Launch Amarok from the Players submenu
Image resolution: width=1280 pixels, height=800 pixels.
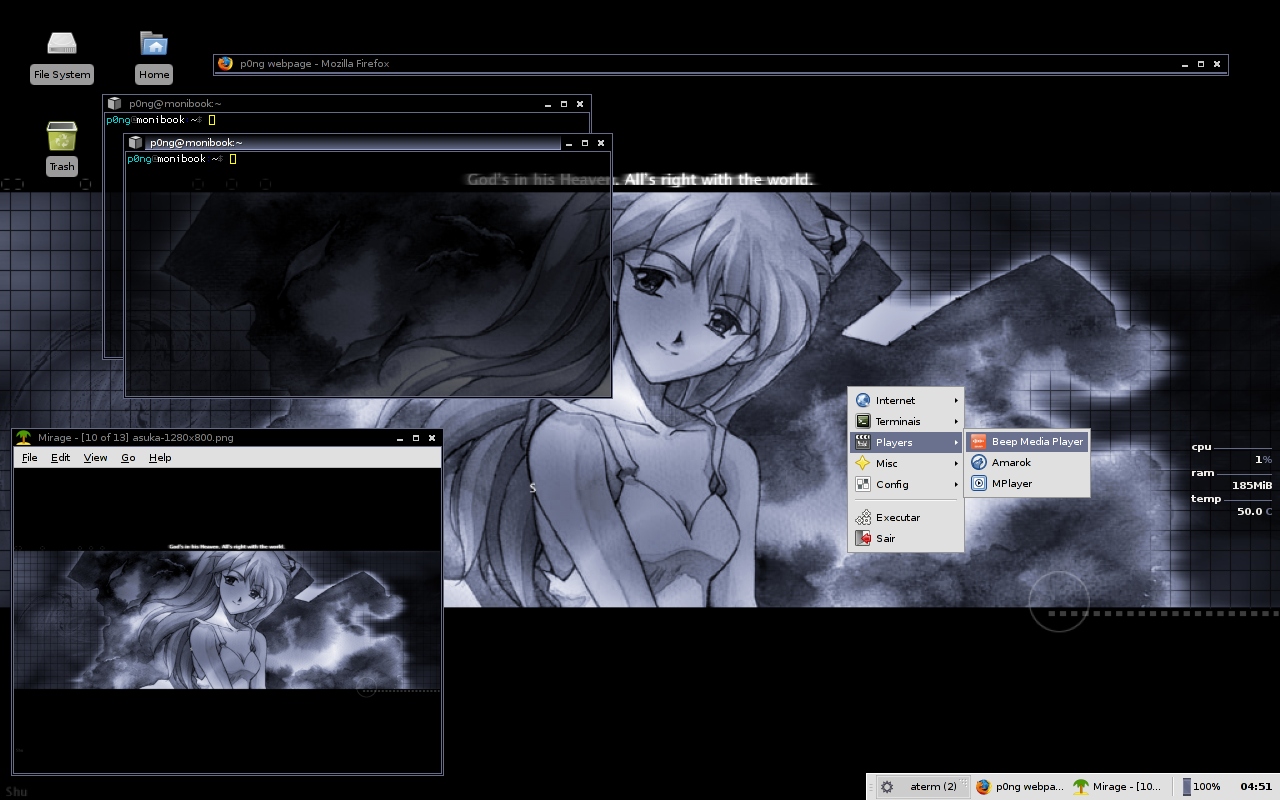tap(1027, 462)
